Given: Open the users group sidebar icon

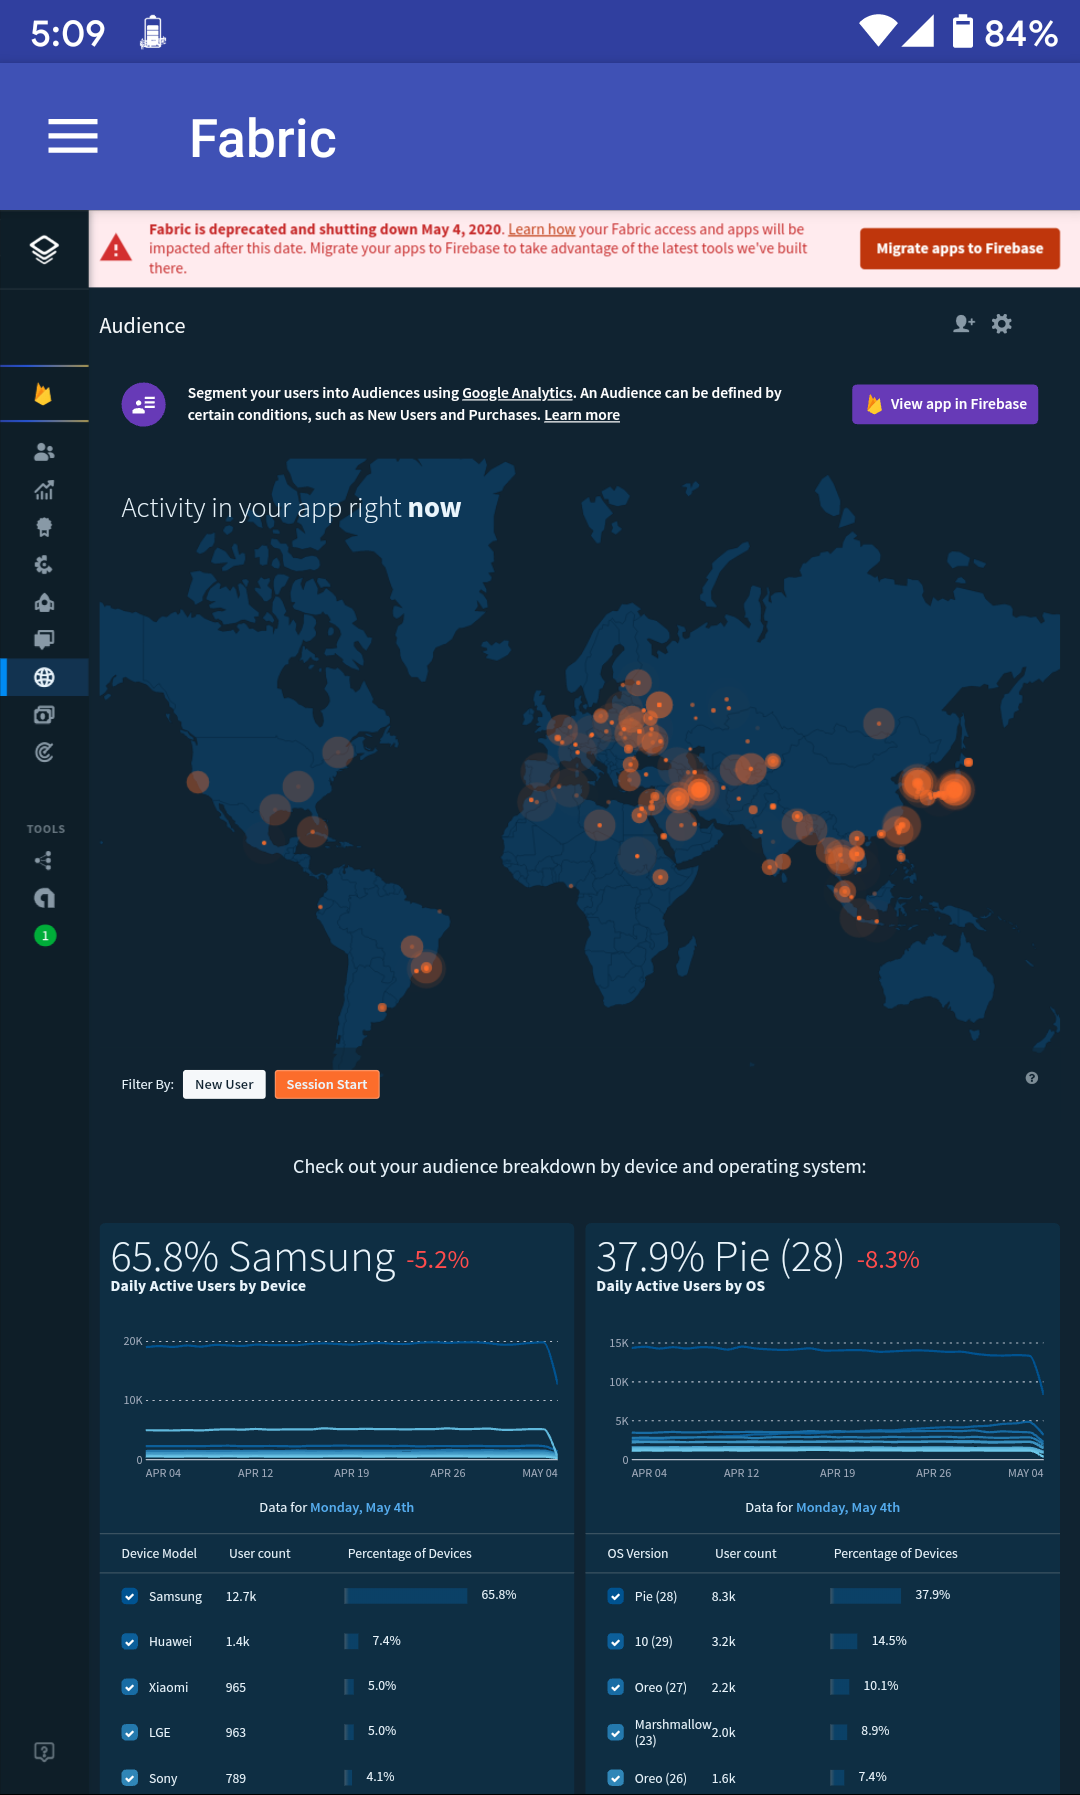Looking at the screenshot, I should tap(44, 452).
